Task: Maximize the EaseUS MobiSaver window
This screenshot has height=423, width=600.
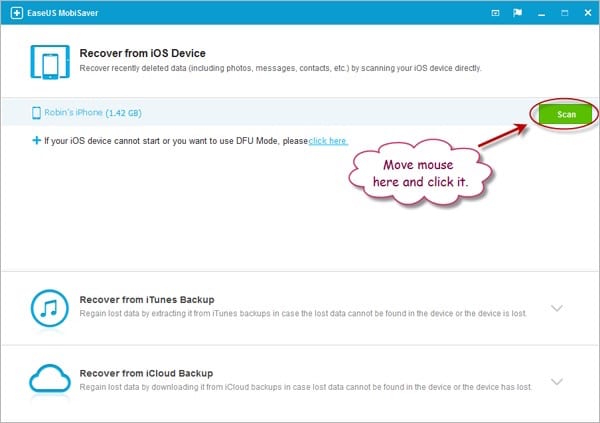Action: click(564, 13)
